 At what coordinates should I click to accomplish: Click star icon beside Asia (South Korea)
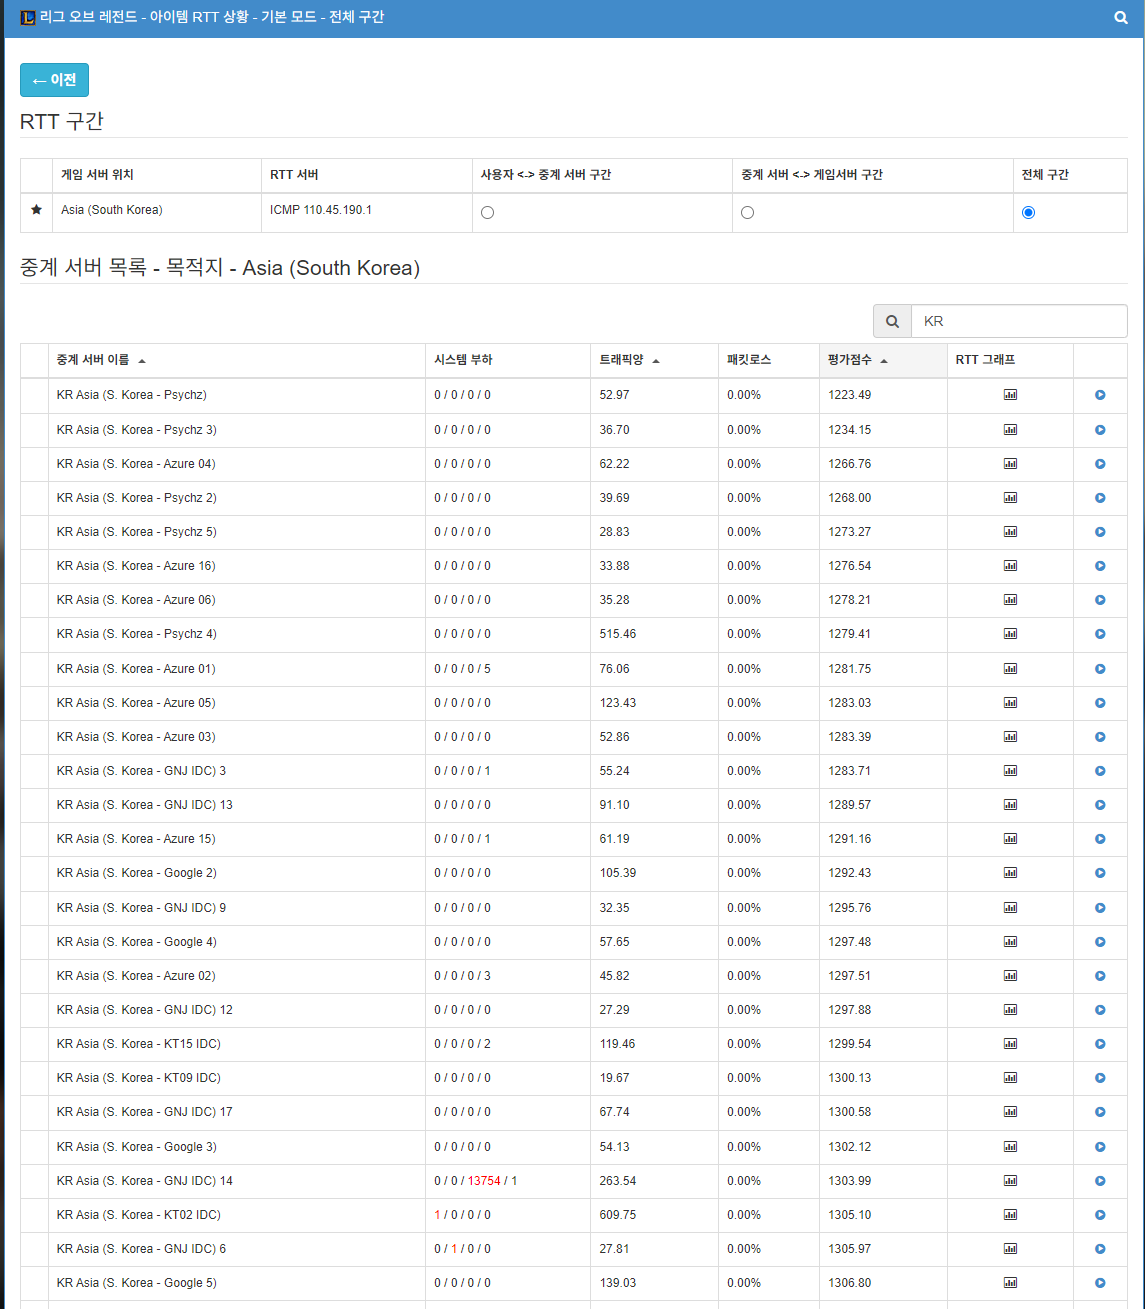pyautogui.click(x=37, y=210)
